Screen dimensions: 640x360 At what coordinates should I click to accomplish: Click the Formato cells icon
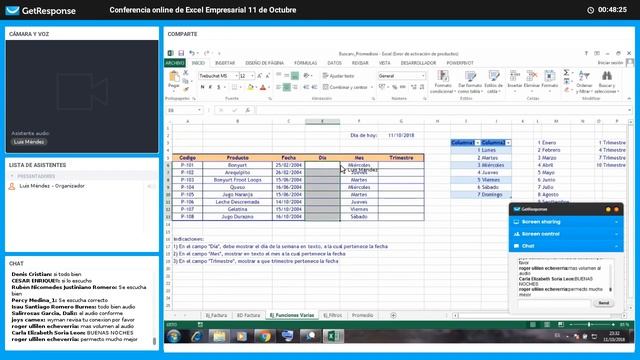click(x=549, y=76)
